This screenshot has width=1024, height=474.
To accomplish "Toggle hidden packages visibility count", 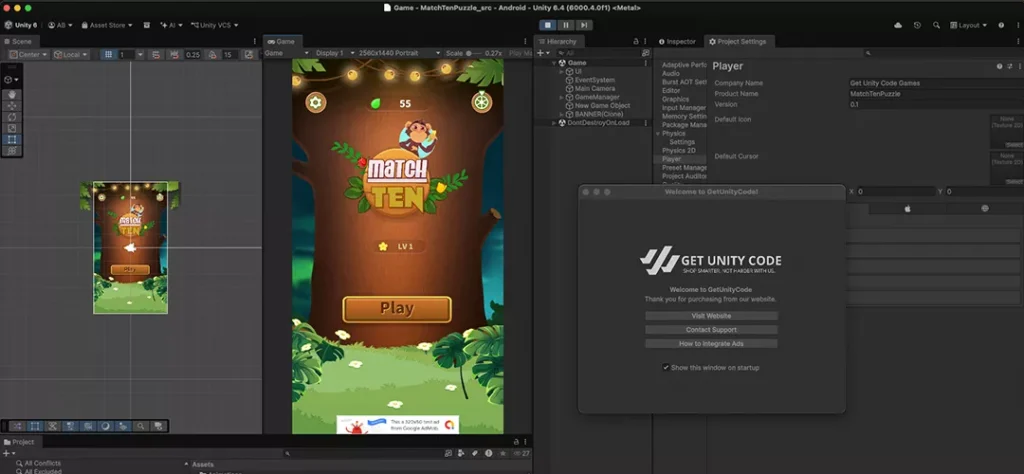I will [x=522, y=453].
